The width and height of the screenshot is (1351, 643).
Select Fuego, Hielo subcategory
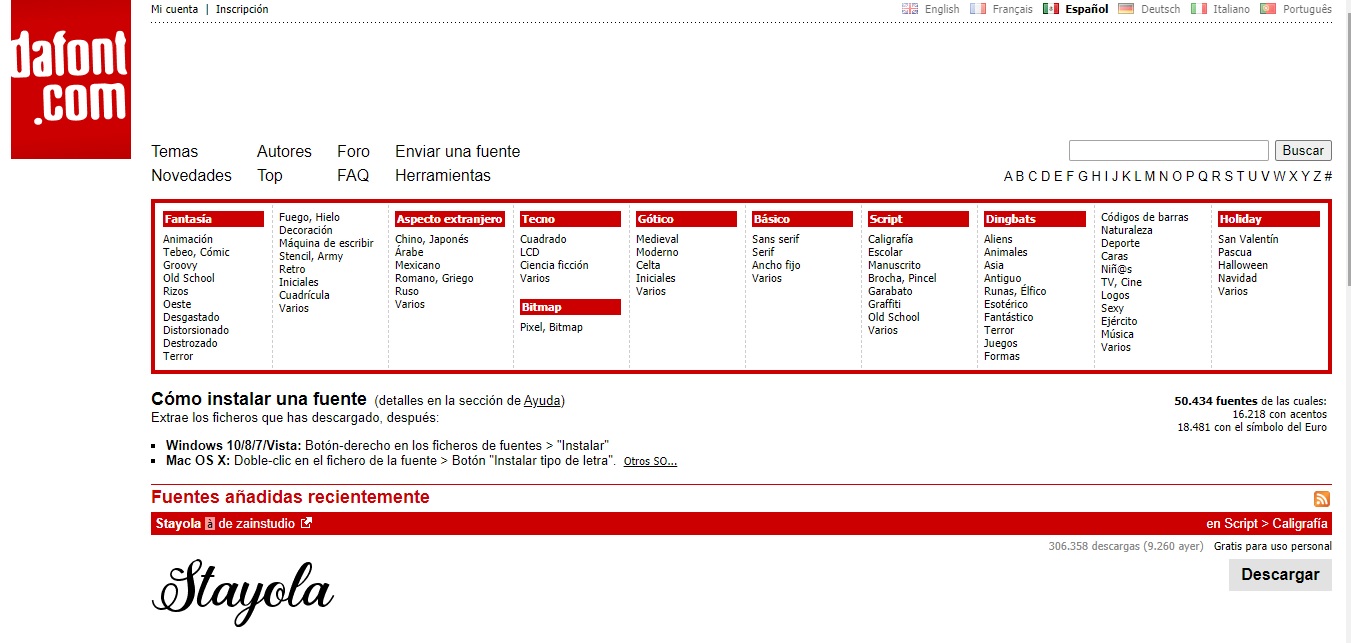[x=309, y=217]
